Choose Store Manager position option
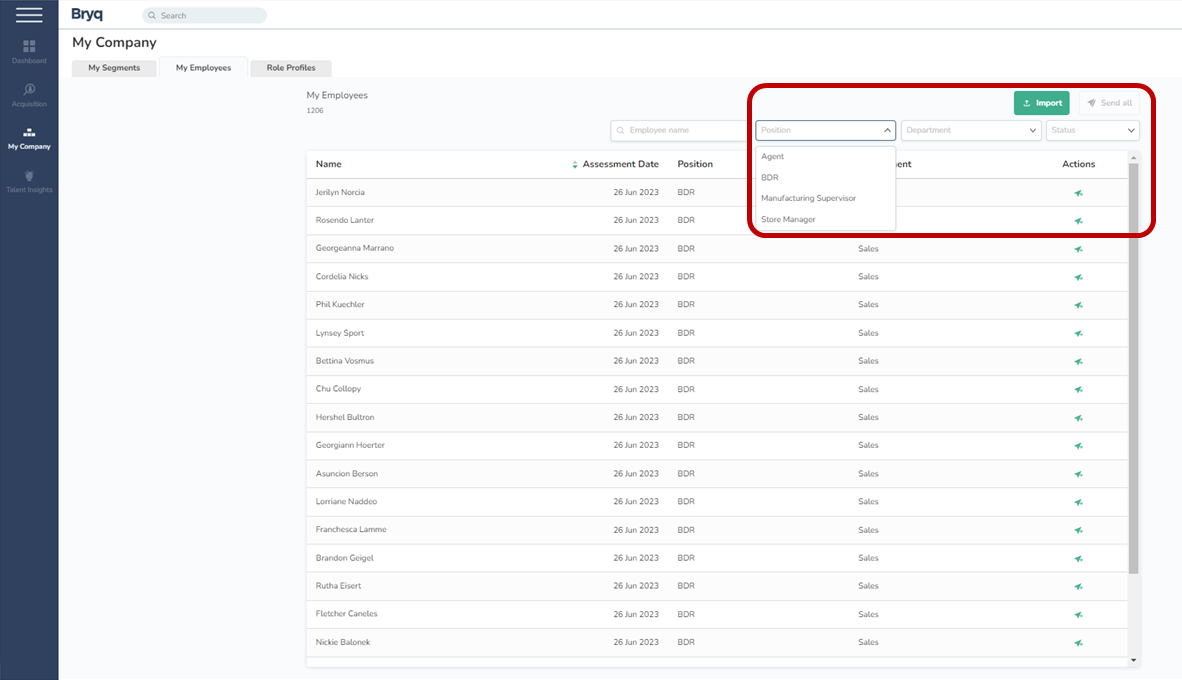The height and width of the screenshot is (680, 1182). pos(788,219)
